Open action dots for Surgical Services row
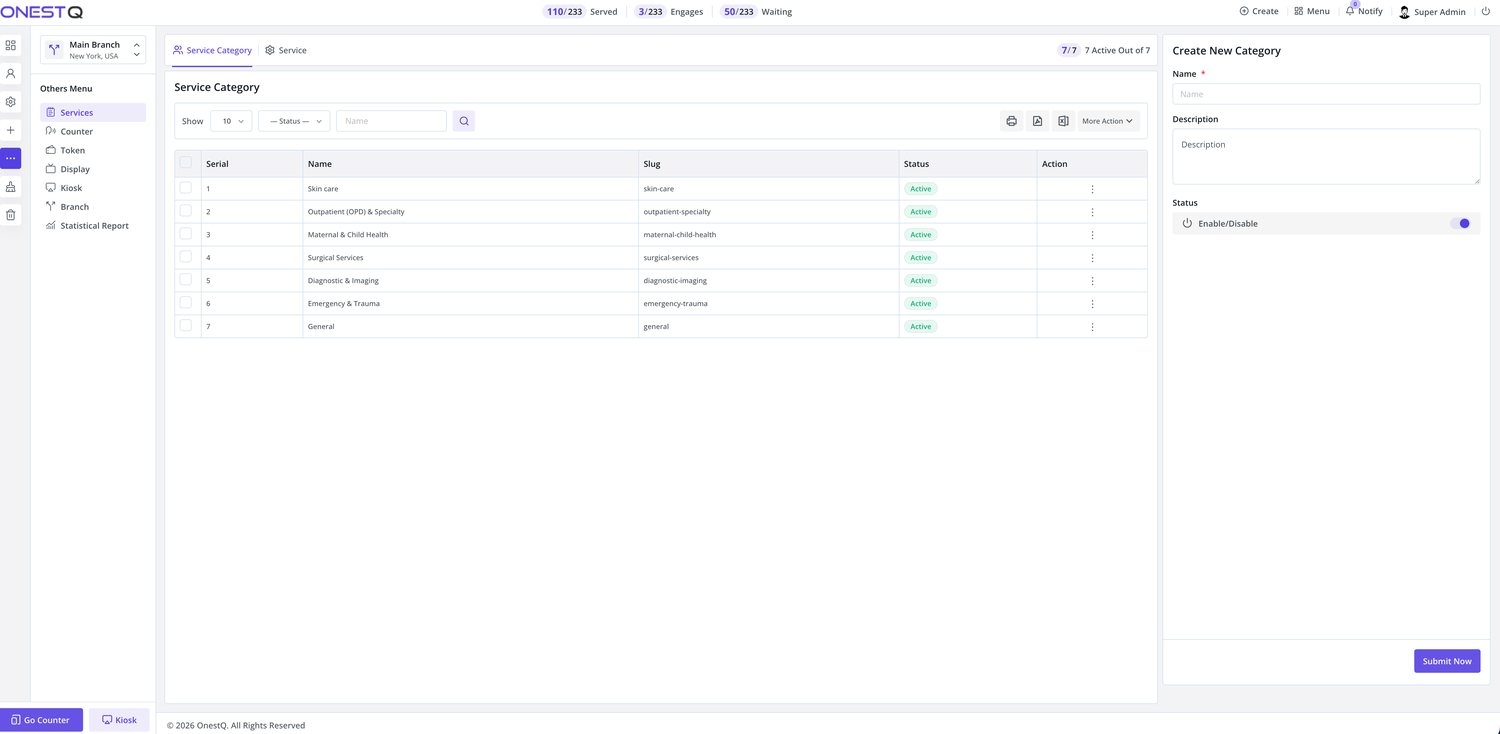 point(1092,258)
